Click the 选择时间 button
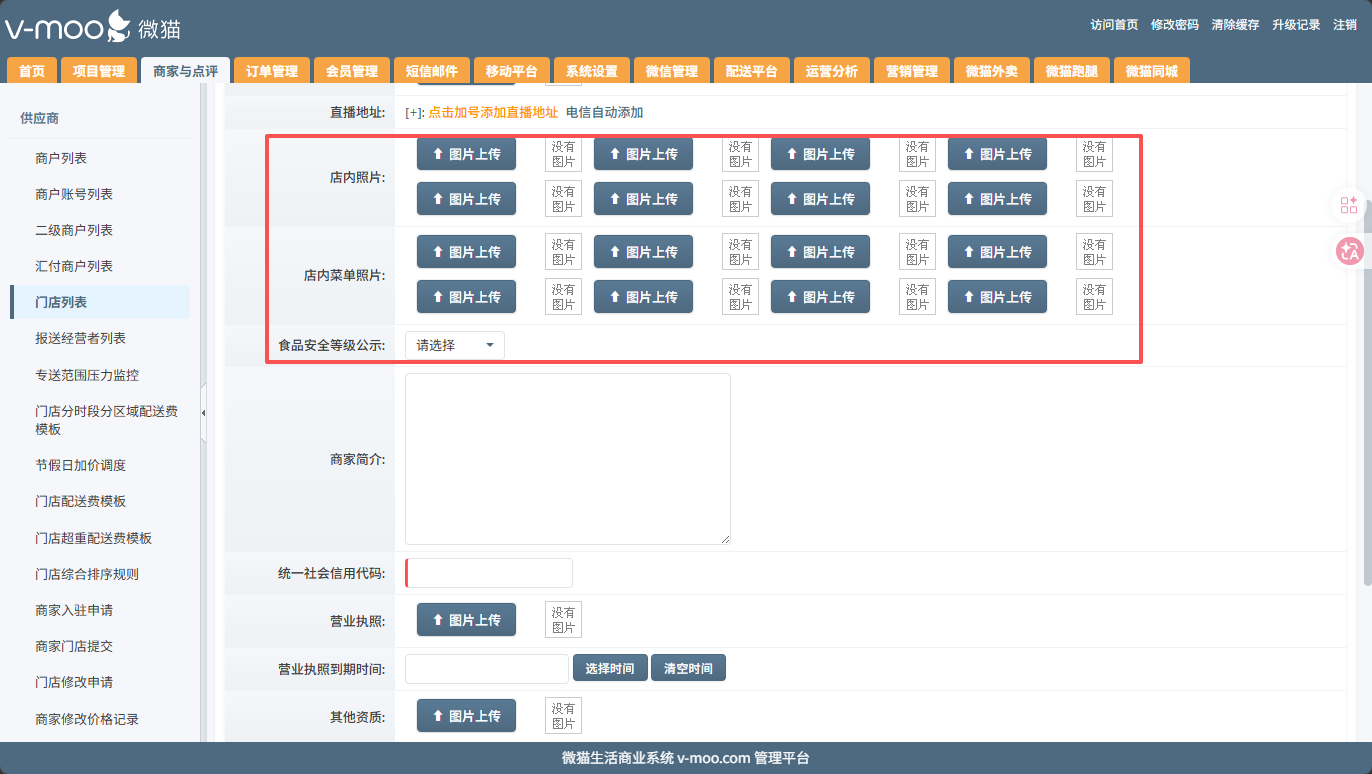Screen dimensions: 1372x774 pos(609,668)
